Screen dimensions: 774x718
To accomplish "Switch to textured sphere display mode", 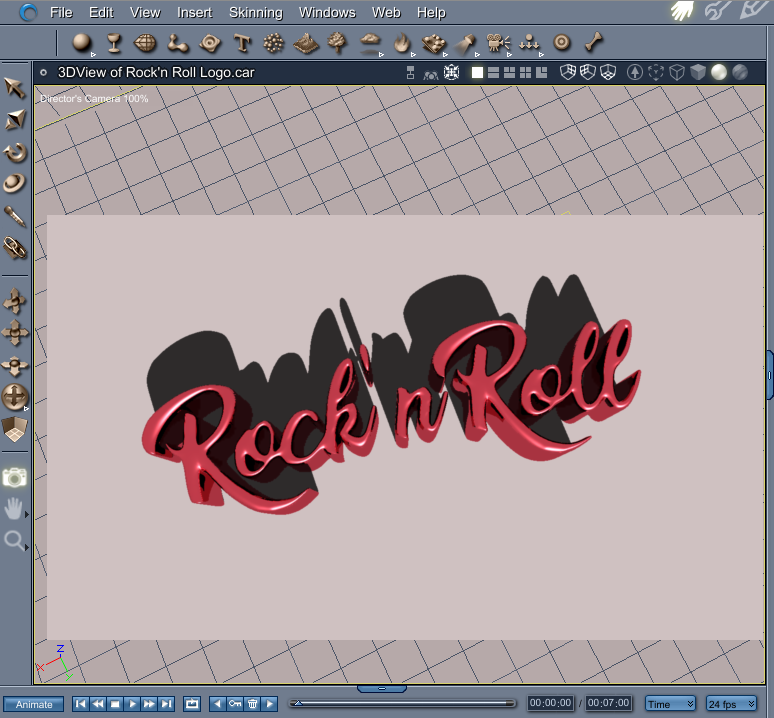I will tap(739, 73).
